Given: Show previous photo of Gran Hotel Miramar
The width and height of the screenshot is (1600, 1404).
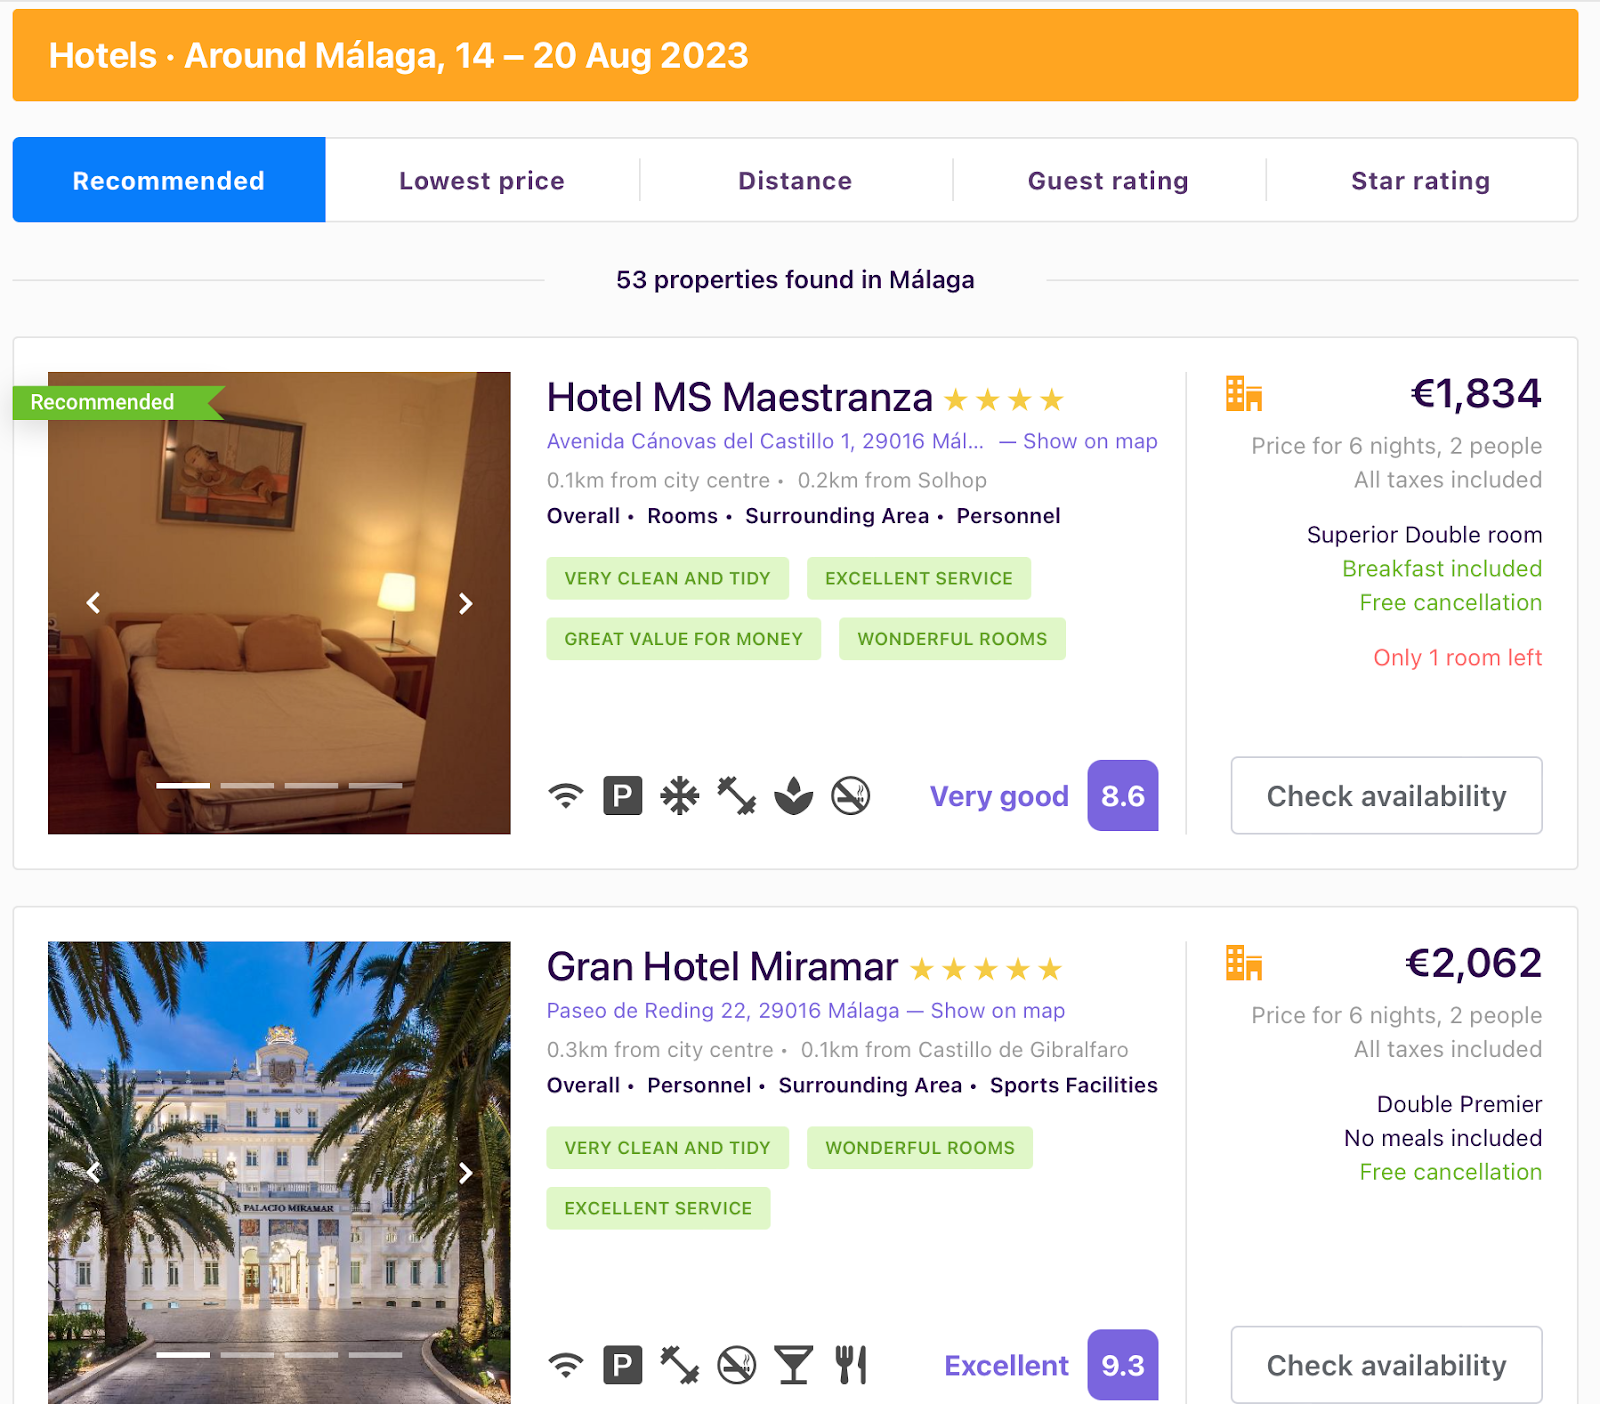Looking at the screenshot, I should pos(93,1172).
